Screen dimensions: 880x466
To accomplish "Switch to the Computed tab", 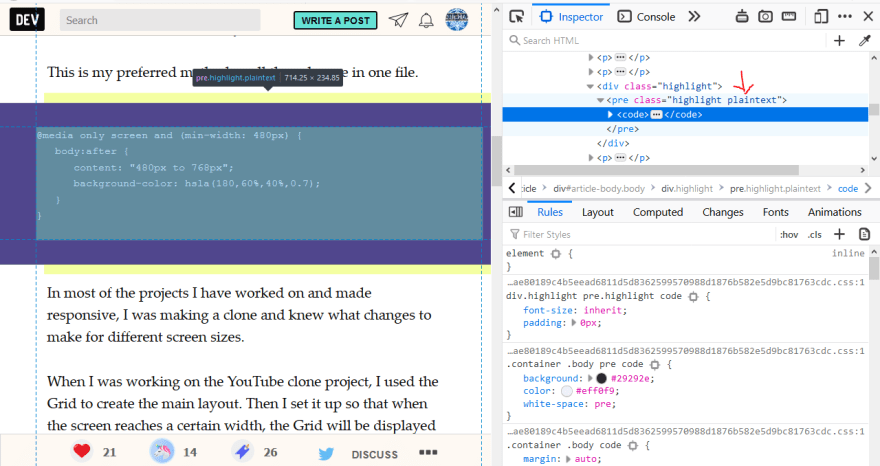I will tap(658, 212).
